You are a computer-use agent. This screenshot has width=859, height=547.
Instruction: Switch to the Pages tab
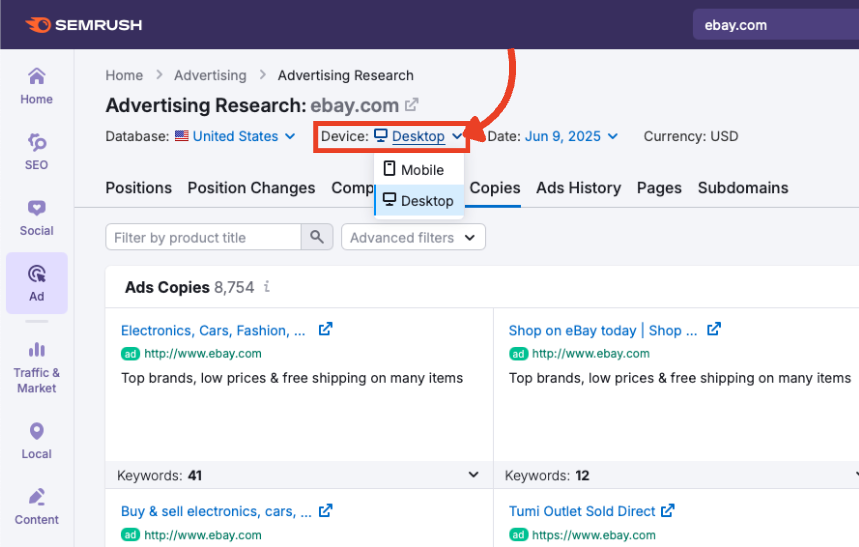[x=659, y=188]
